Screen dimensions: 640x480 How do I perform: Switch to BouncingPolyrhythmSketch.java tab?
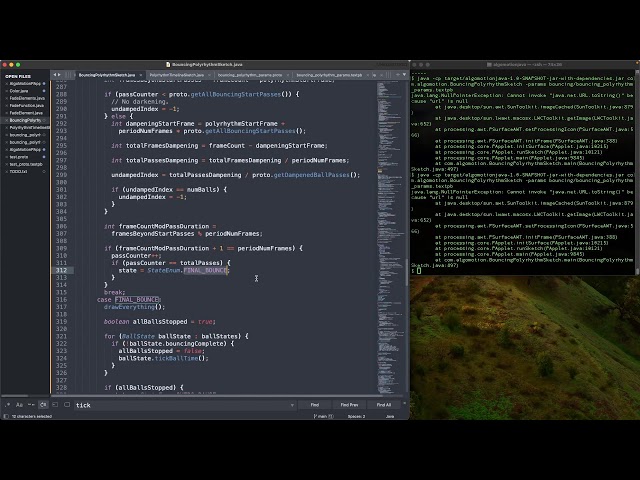tap(107, 75)
